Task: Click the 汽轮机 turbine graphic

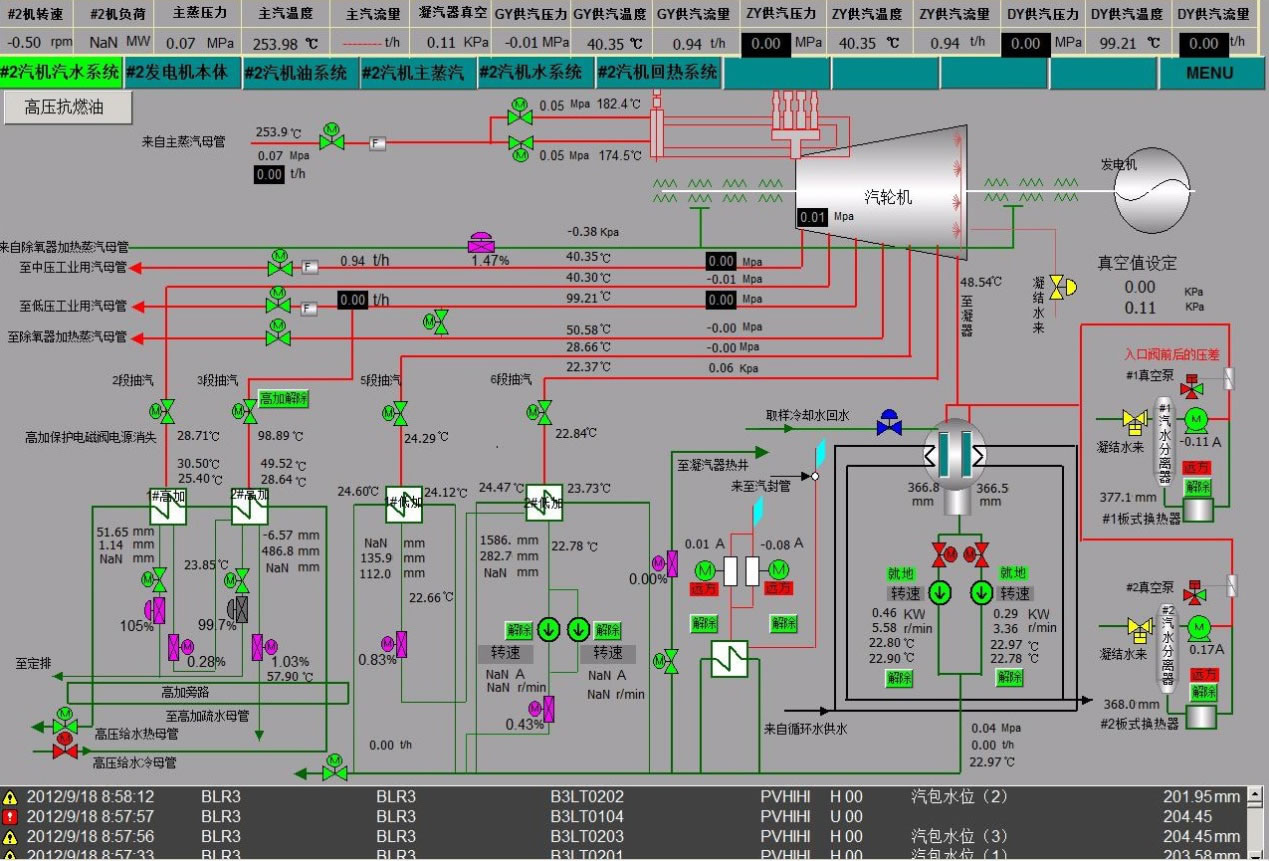Action: (x=880, y=198)
